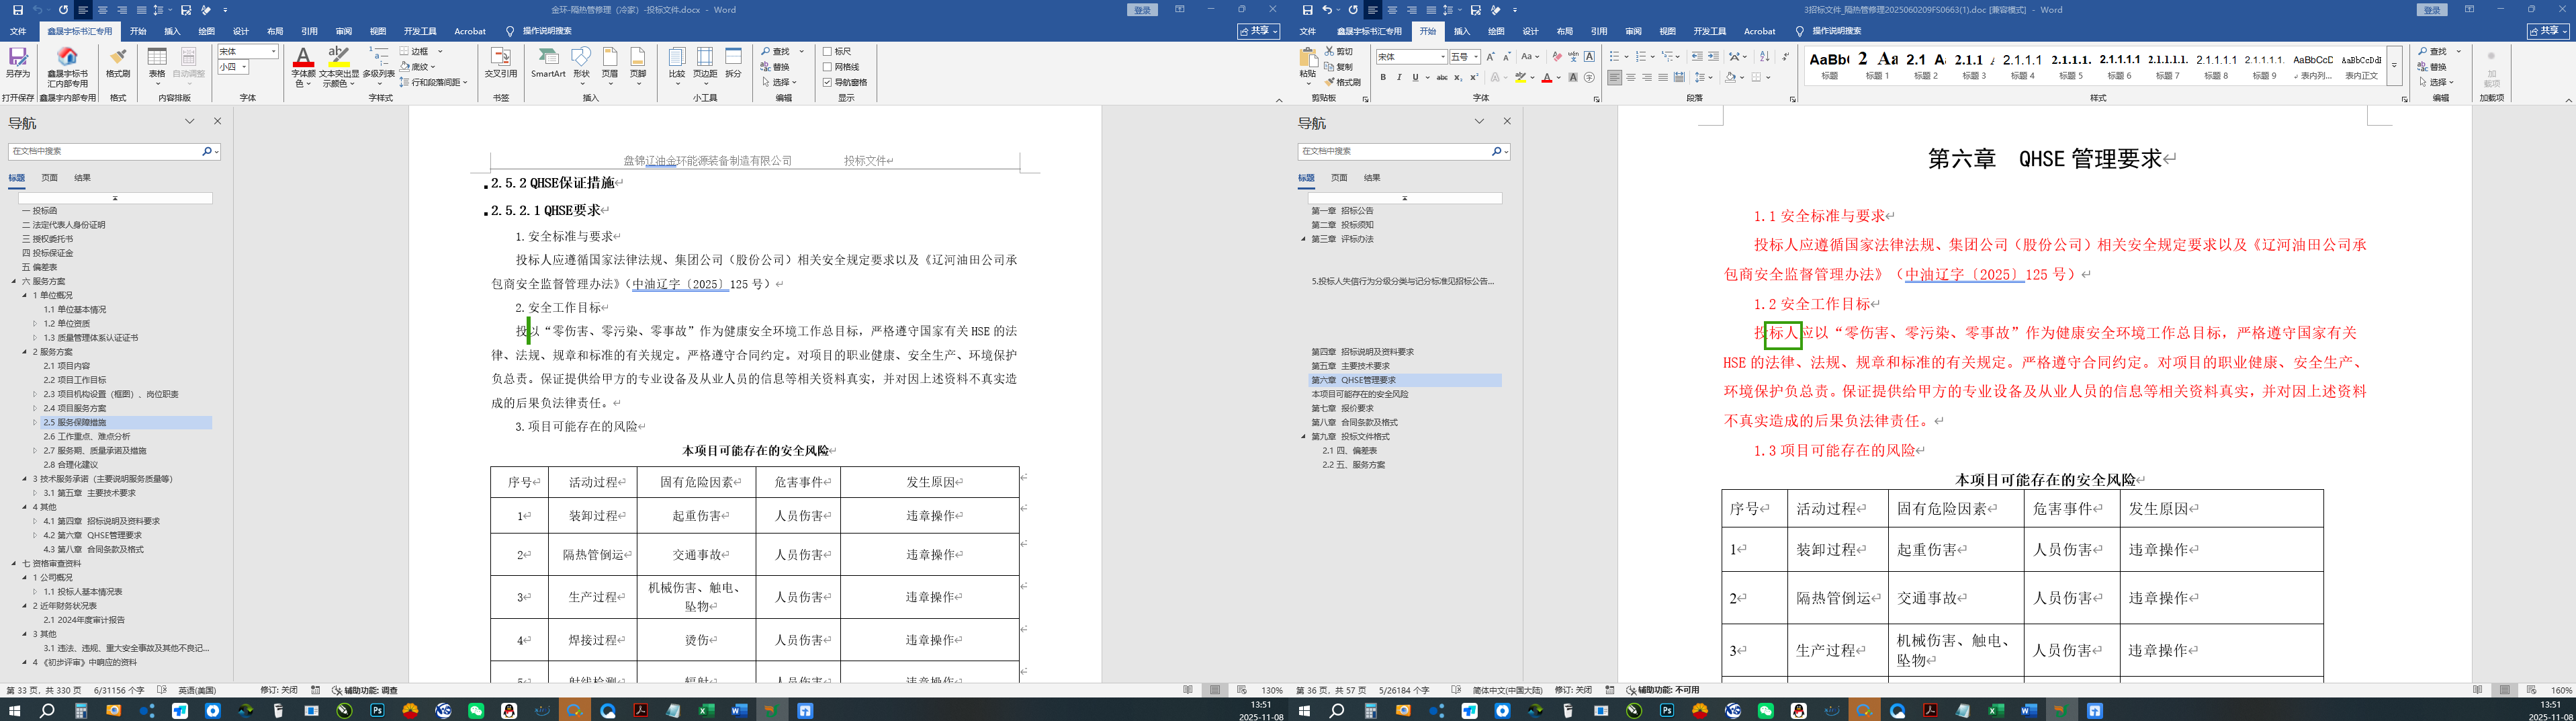Open 审阅 tab in left Word window

[x=343, y=31]
